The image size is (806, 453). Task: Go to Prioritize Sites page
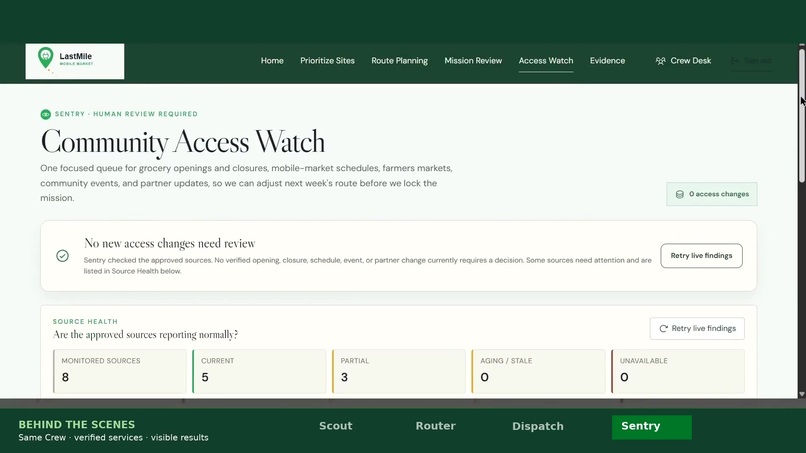[x=327, y=61]
